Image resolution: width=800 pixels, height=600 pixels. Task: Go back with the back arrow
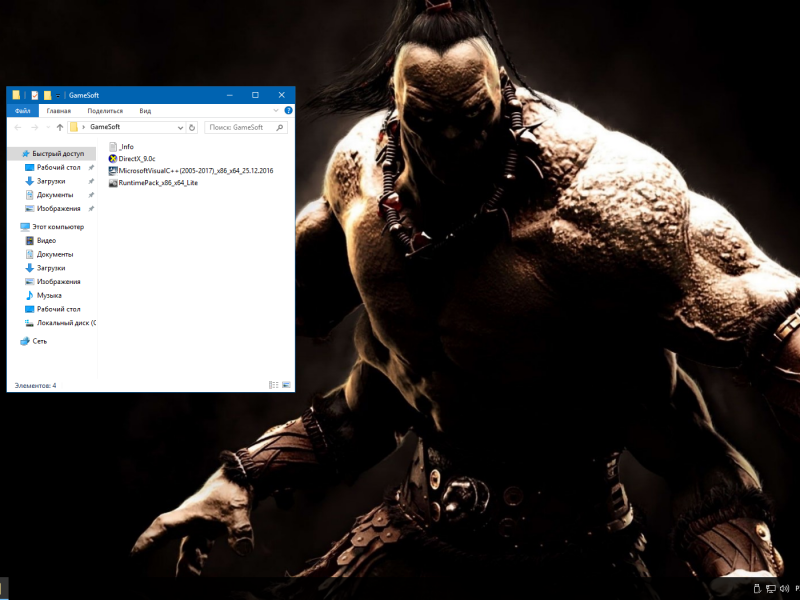(18, 128)
